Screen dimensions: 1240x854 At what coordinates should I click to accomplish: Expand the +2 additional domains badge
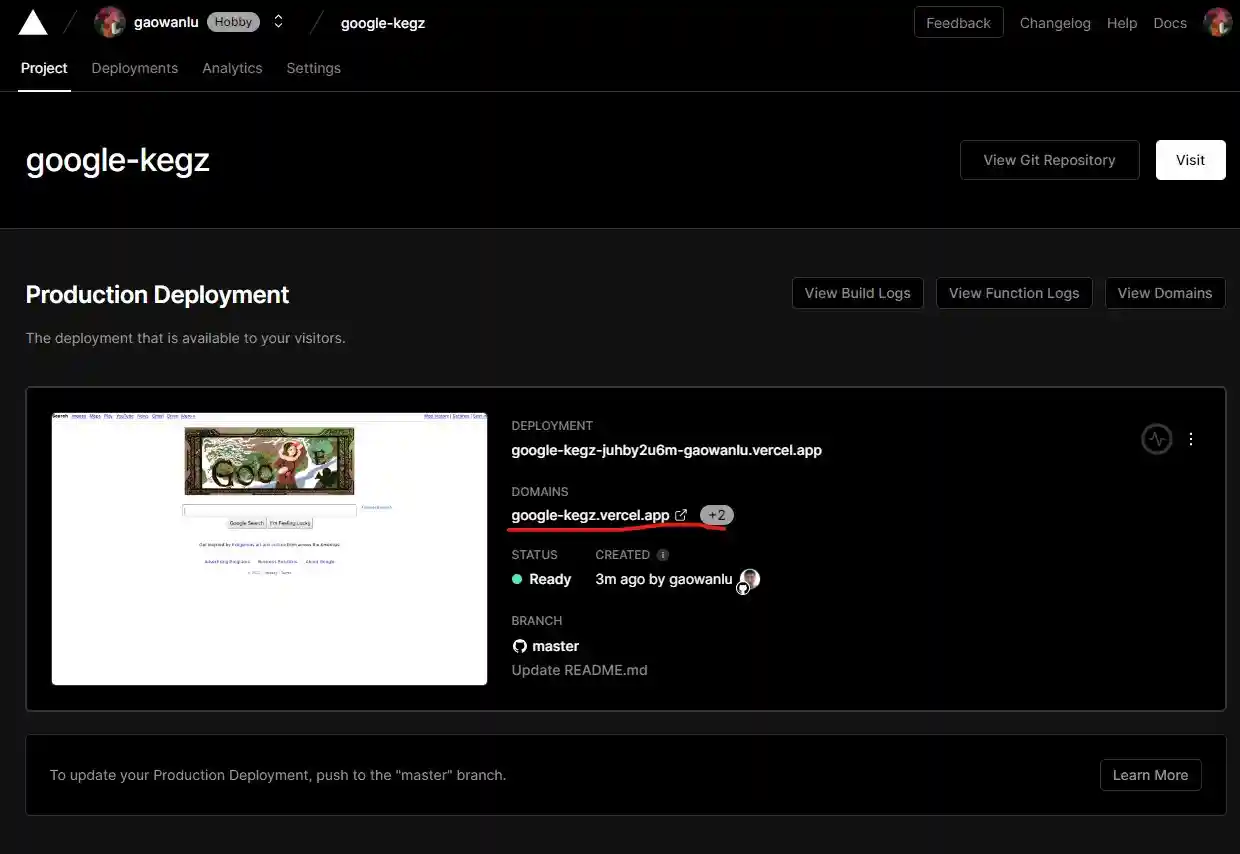716,515
